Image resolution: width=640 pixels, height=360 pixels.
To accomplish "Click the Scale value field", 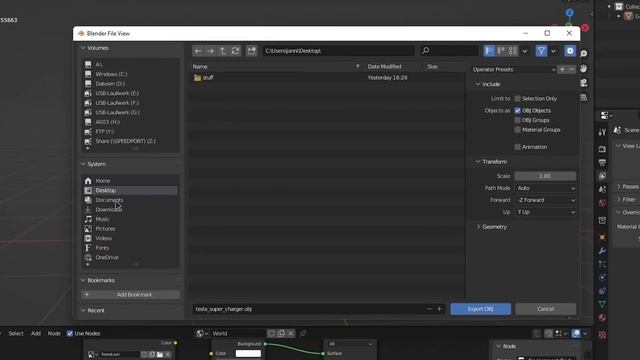I will (x=545, y=176).
